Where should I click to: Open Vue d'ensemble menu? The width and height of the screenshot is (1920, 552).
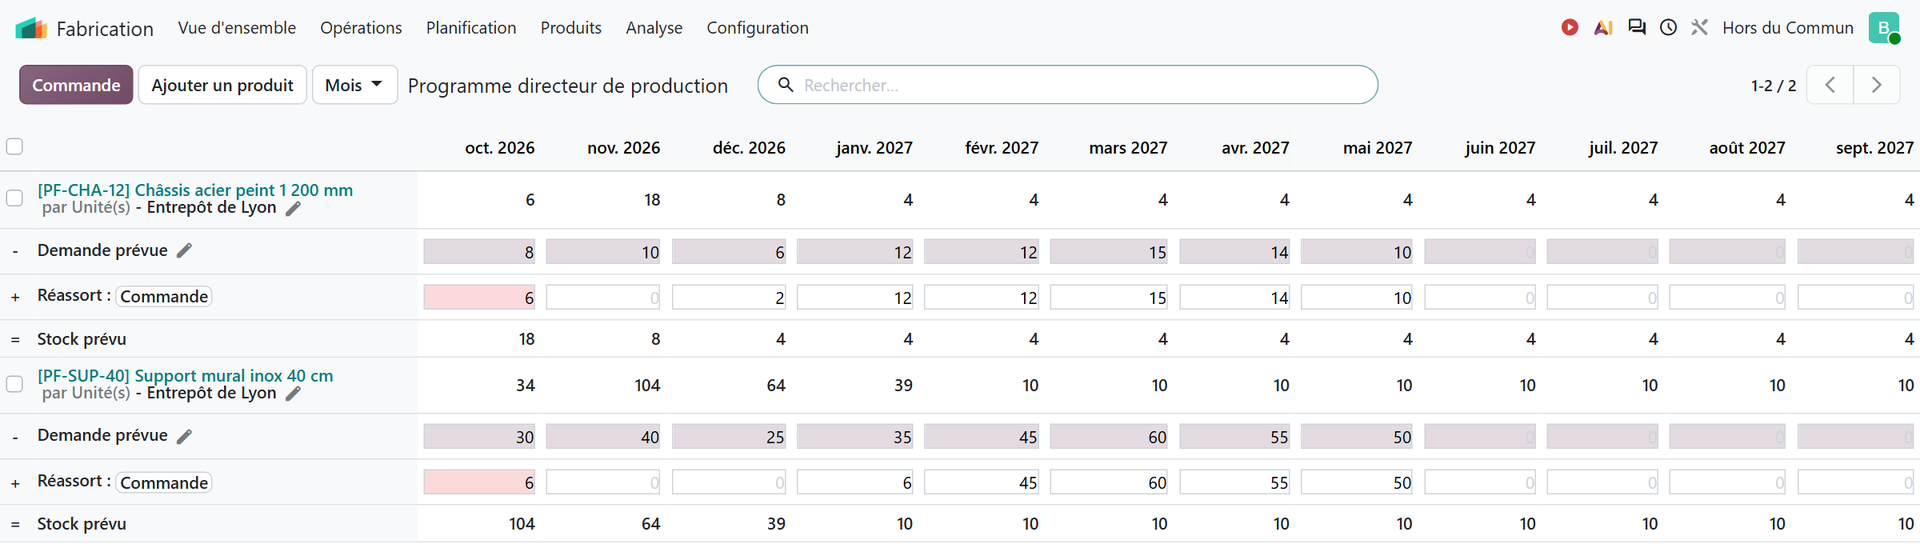click(x=237, y=28)
